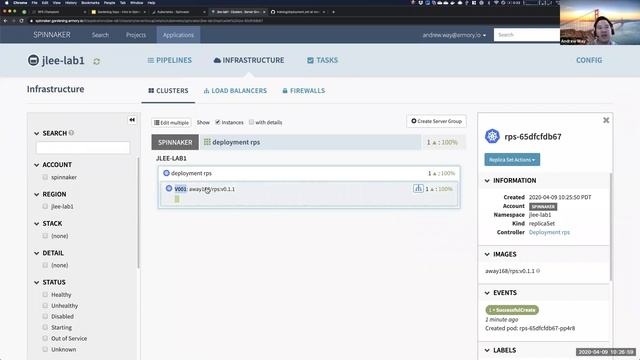Switch to the CLUSTERS tab
This screenshot has height=360, width=640.
(x=168, y=91)
